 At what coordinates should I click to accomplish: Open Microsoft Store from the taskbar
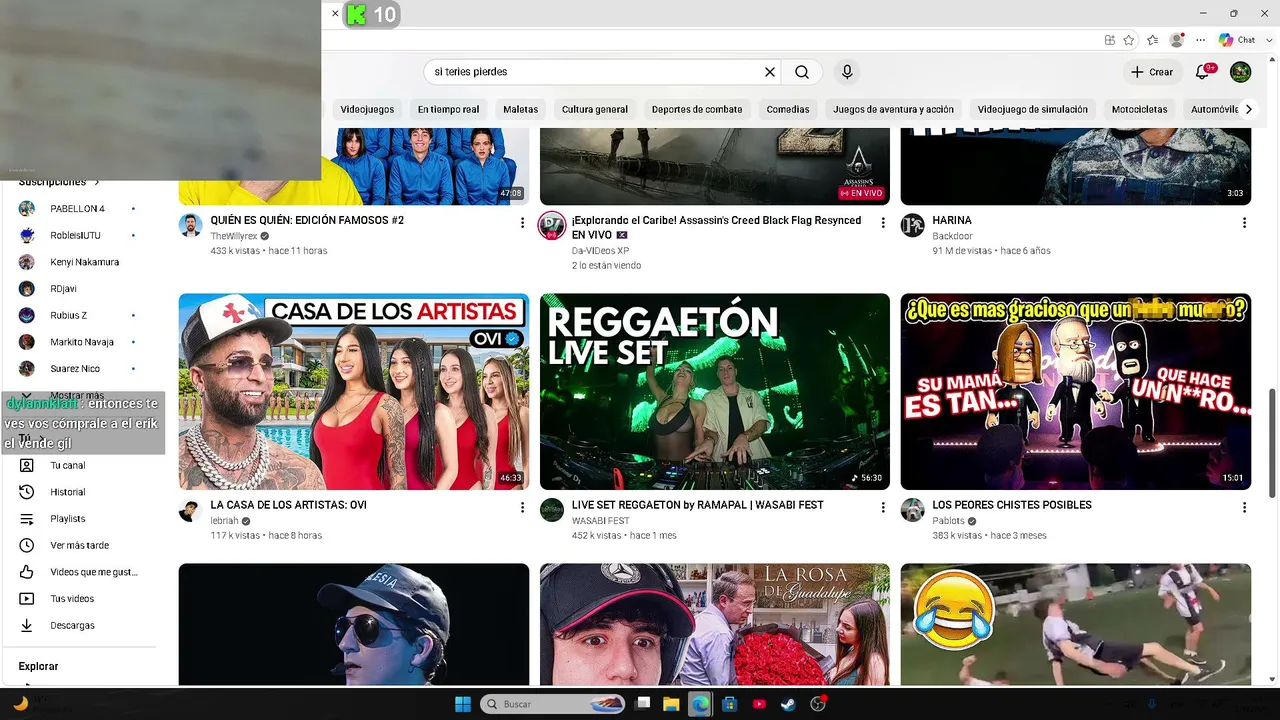pos(730,704)
